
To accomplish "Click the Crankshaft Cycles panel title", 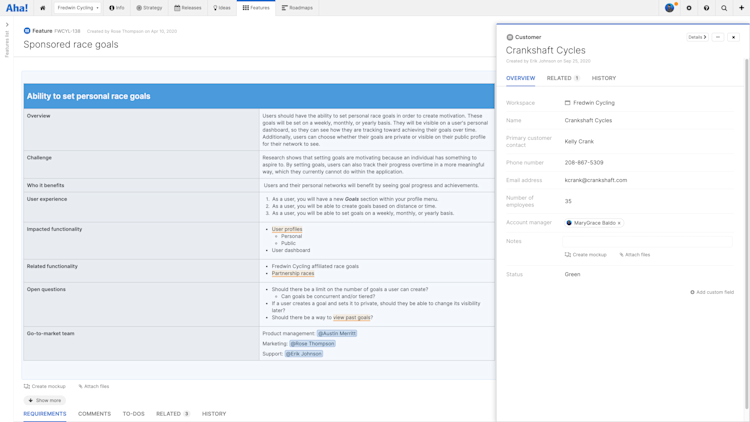I will 545,50.
